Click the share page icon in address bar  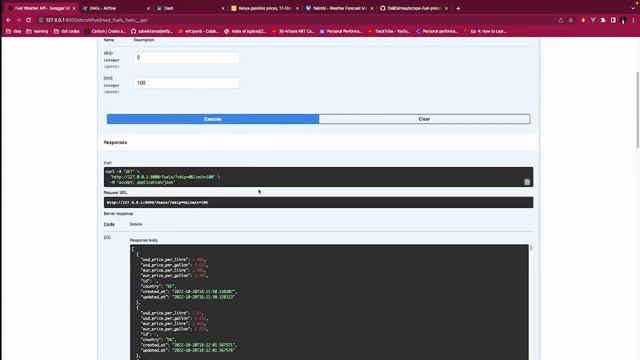(x=561, y=20)
